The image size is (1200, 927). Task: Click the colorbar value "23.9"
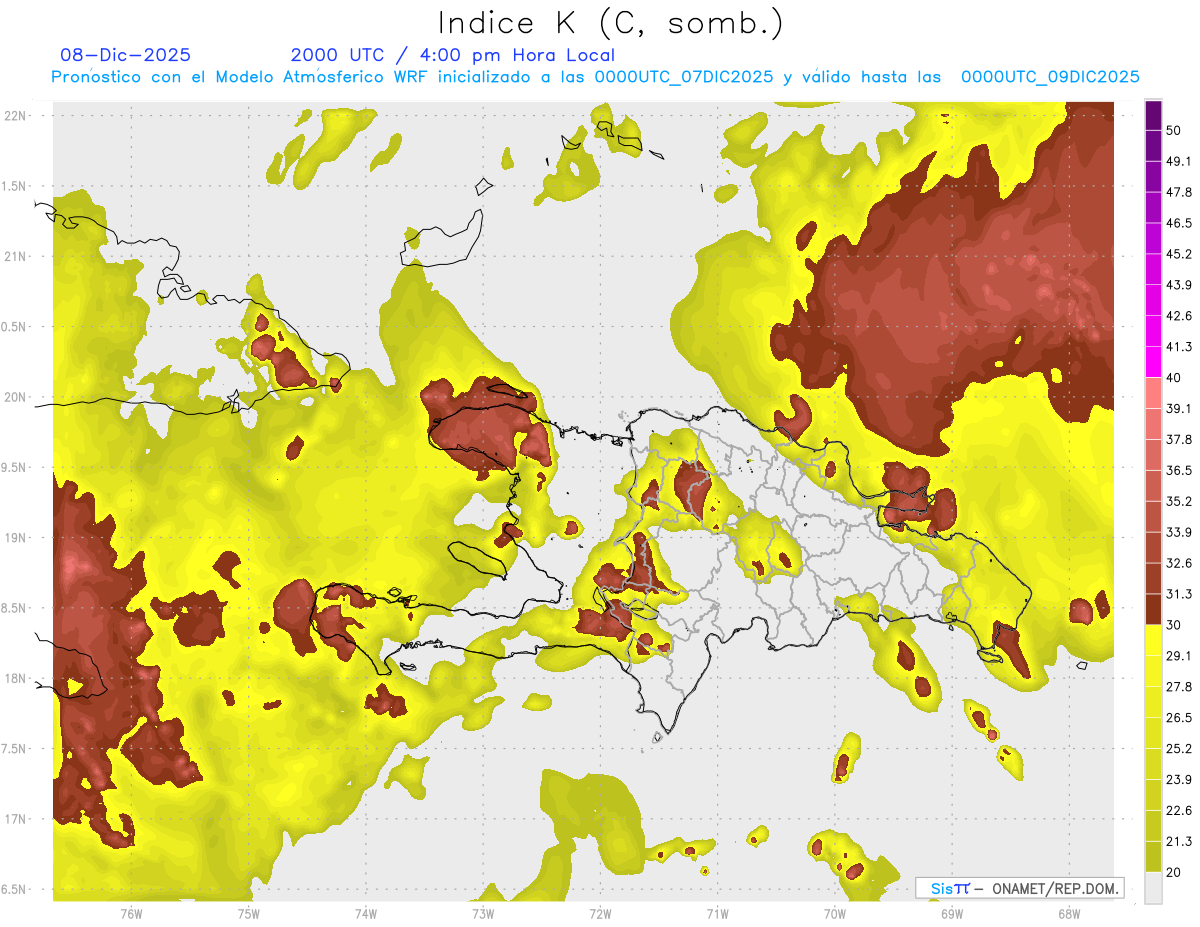click(x=1178, y=780)
